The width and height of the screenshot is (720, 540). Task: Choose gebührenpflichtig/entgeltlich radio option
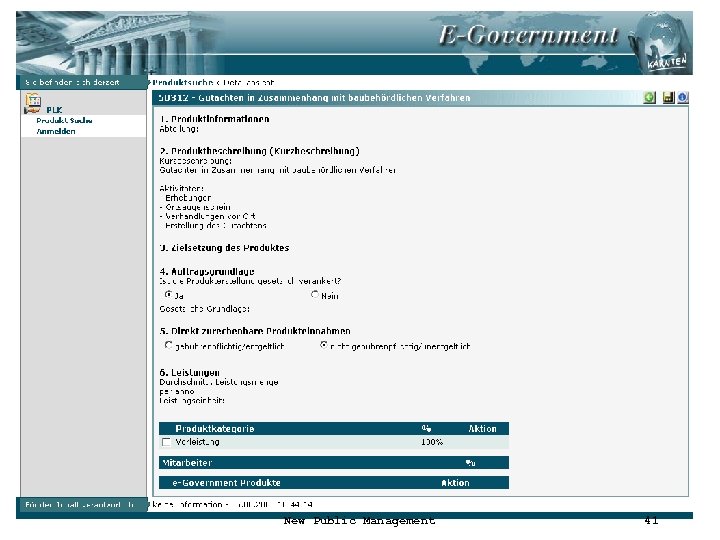pyautogui.click(x=169, y=345)
